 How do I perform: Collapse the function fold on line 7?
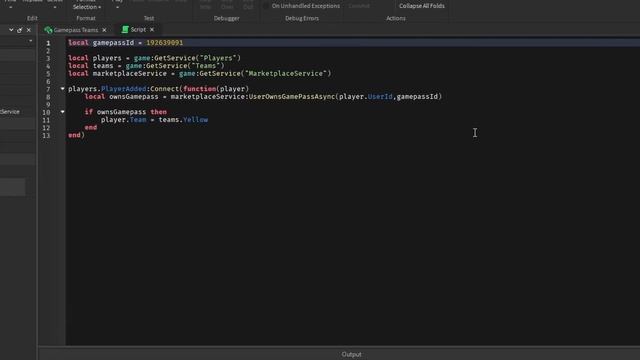point(62,89)
